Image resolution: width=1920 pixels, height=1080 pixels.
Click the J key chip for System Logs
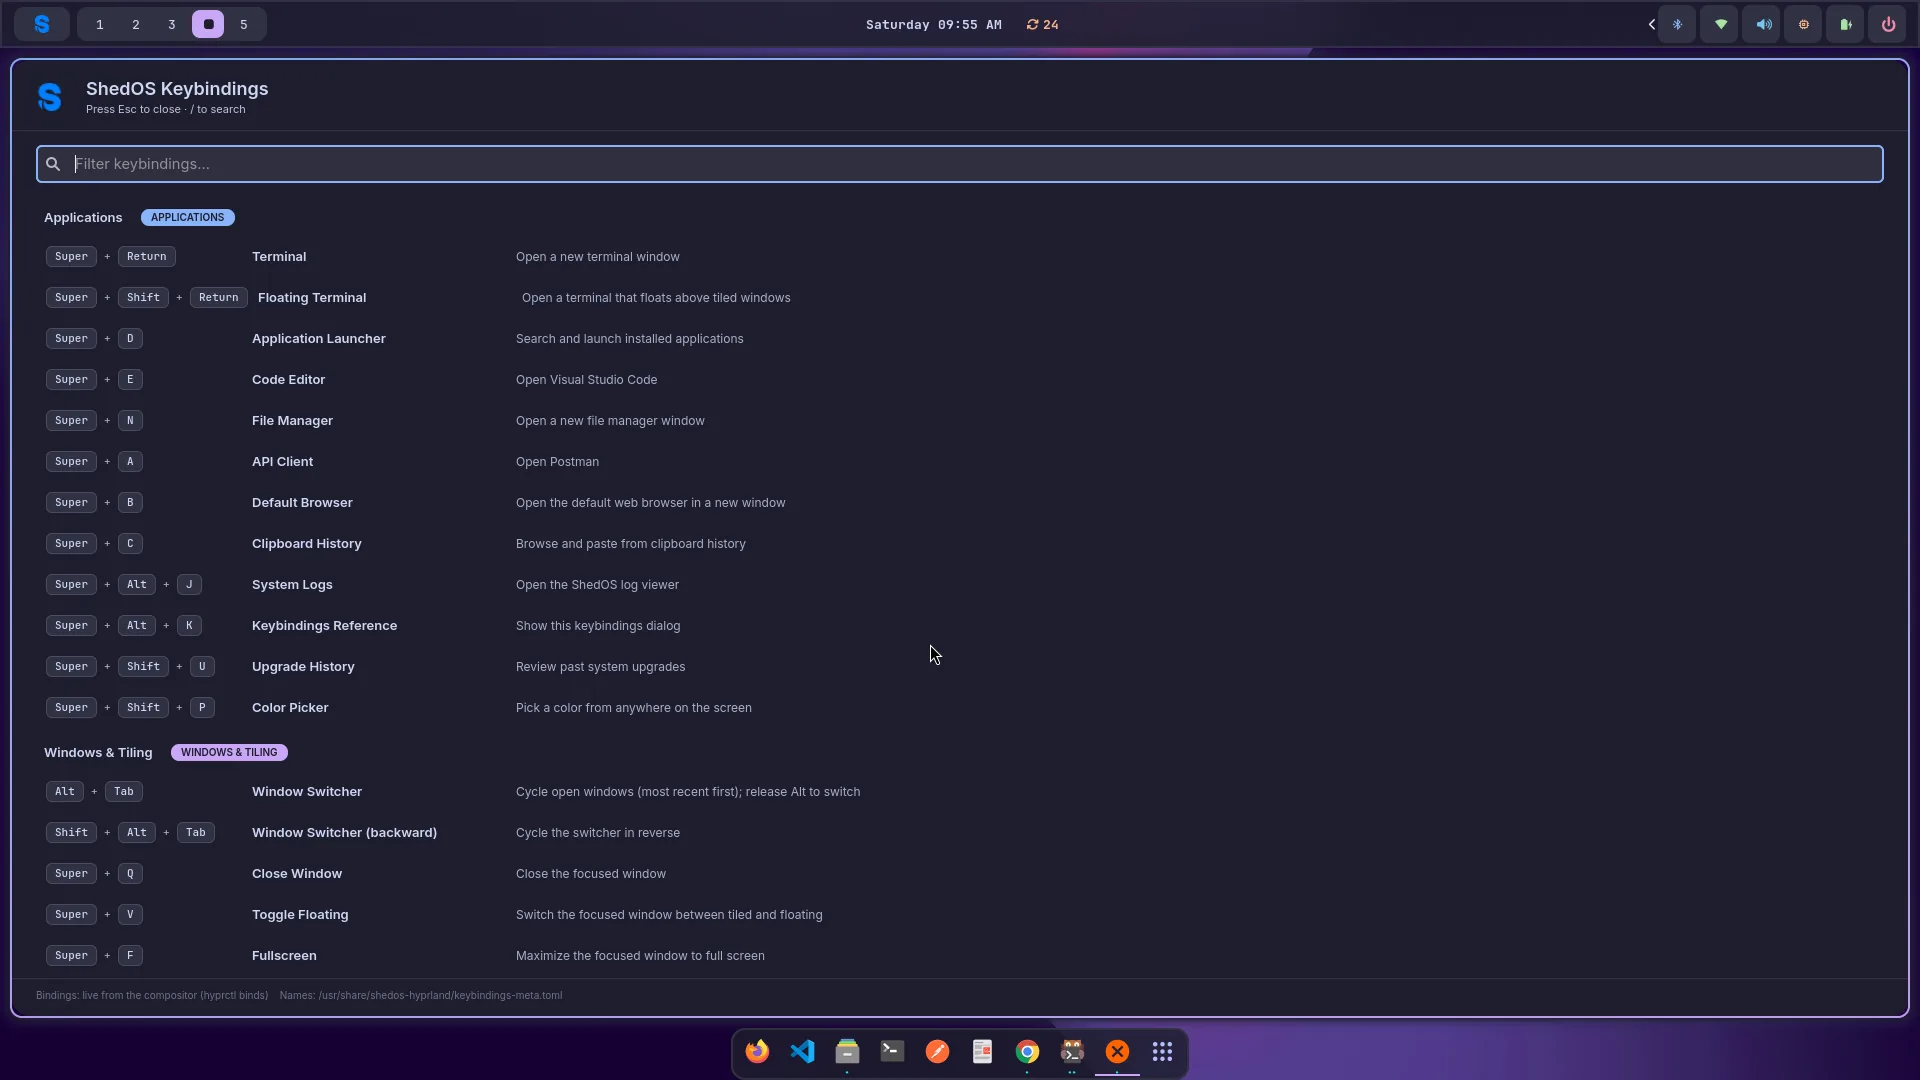pyautogui.click(x=189, y=585)
